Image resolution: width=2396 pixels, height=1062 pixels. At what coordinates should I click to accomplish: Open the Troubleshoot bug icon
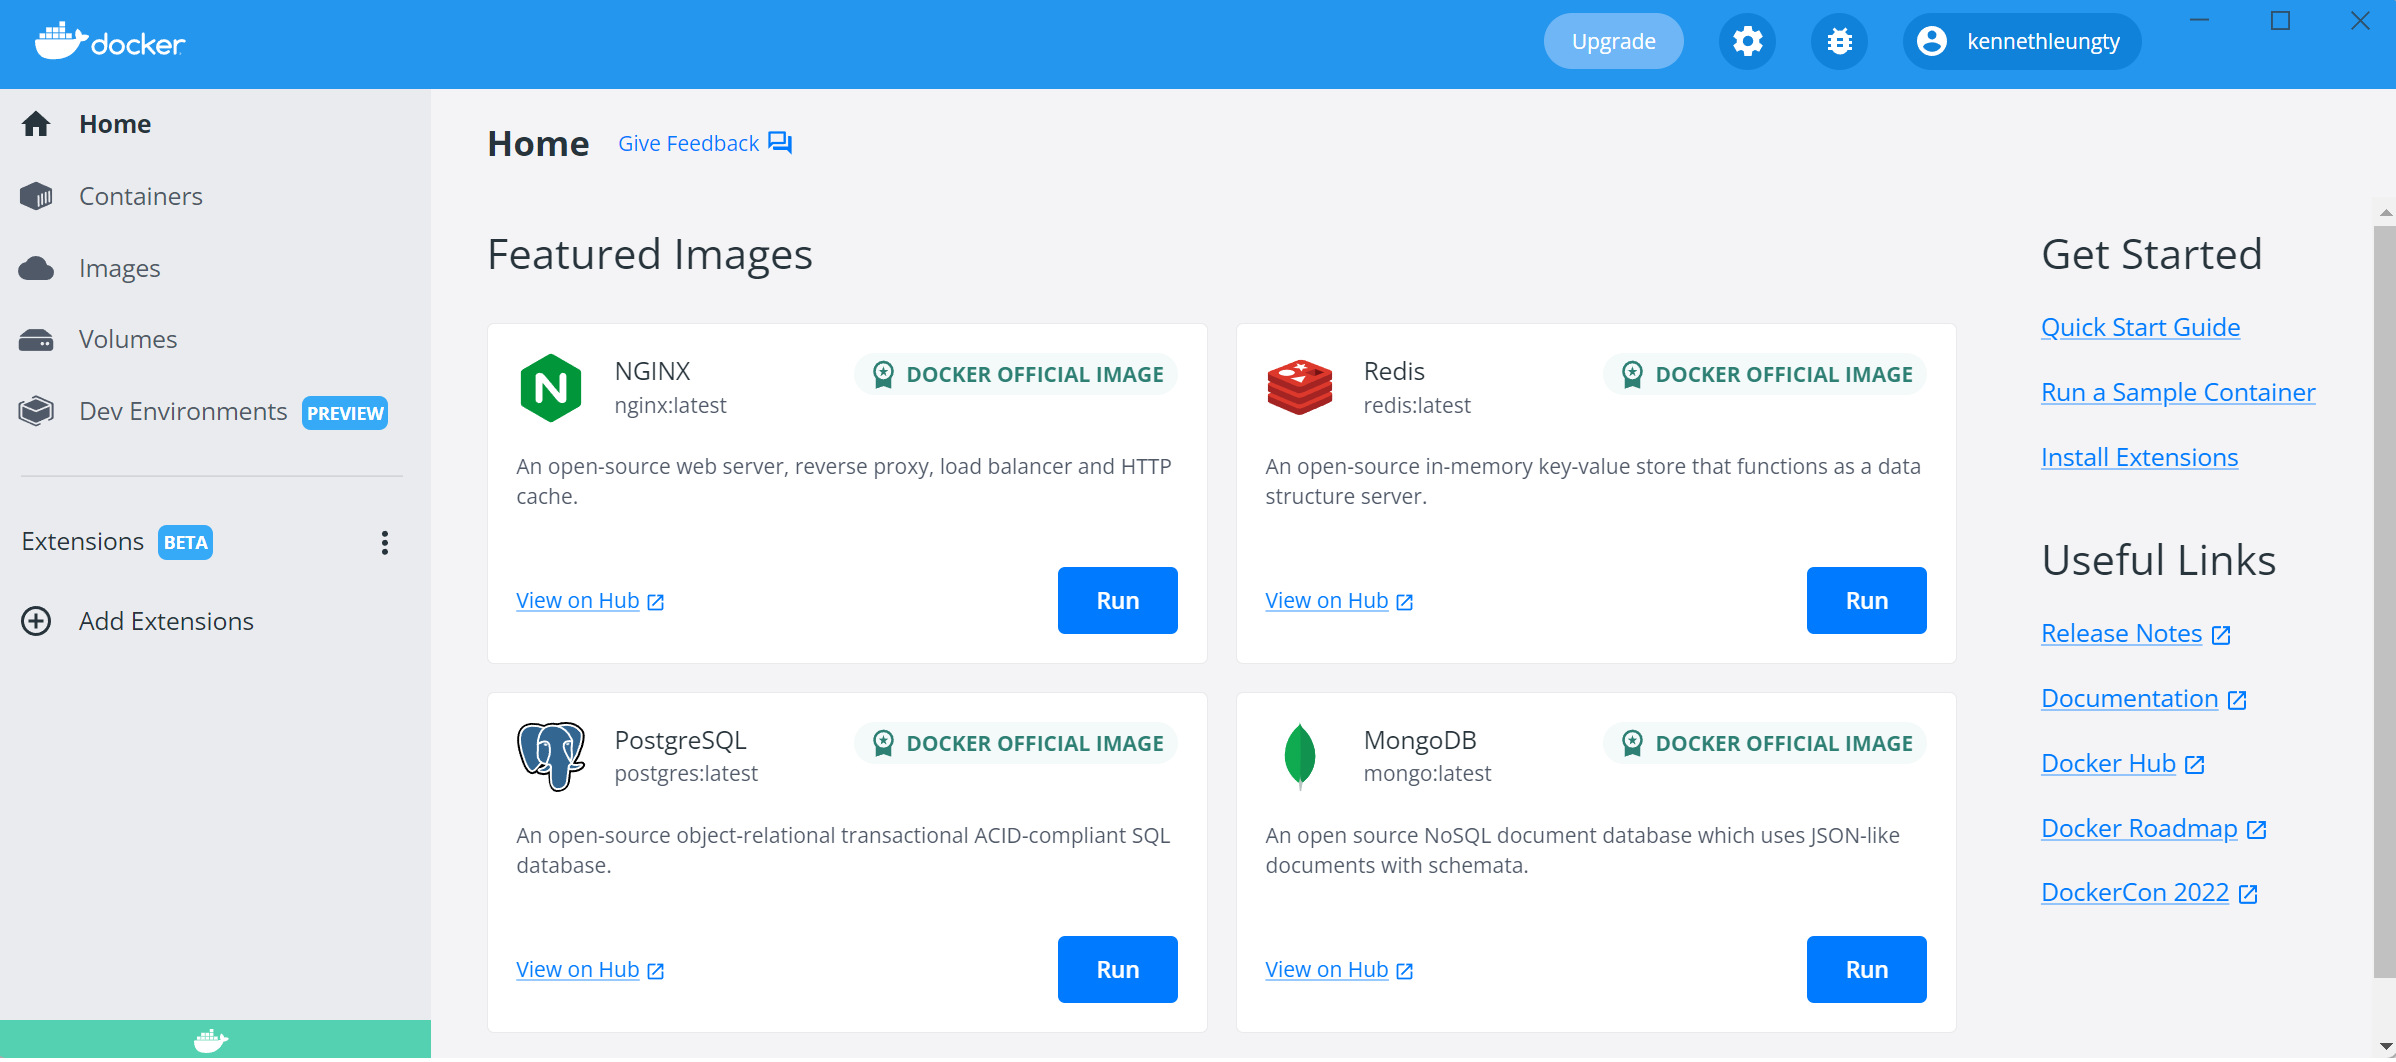click(x=1839, y=42)
